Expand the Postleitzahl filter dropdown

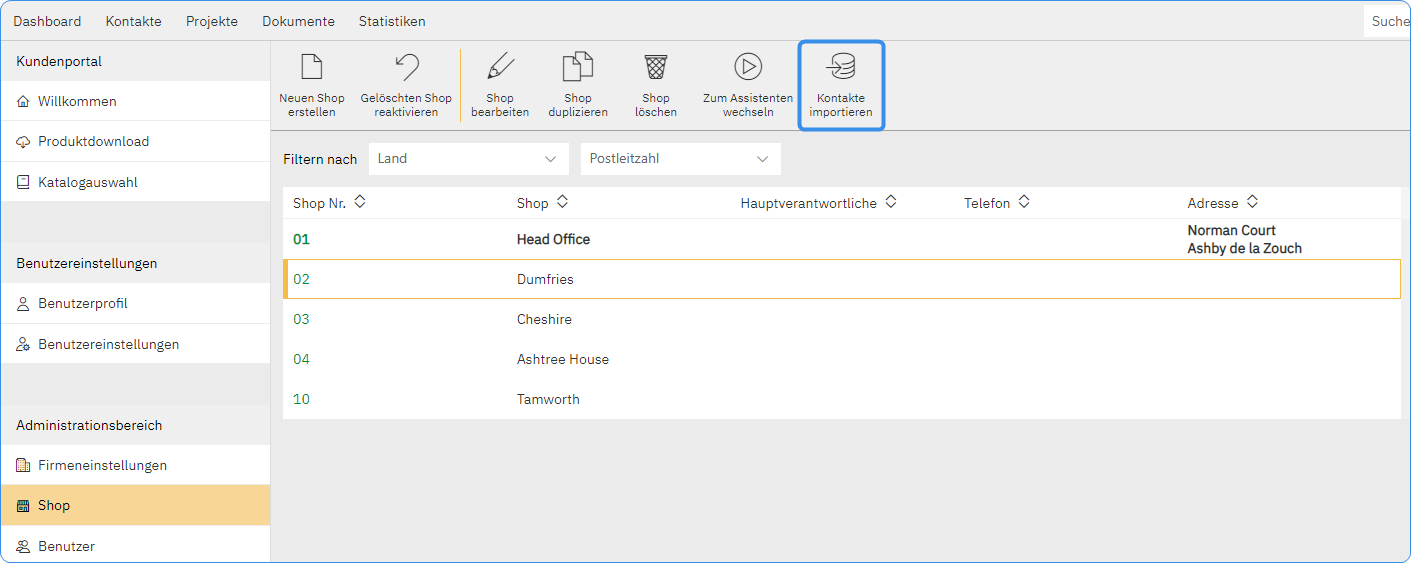[680, 159]
